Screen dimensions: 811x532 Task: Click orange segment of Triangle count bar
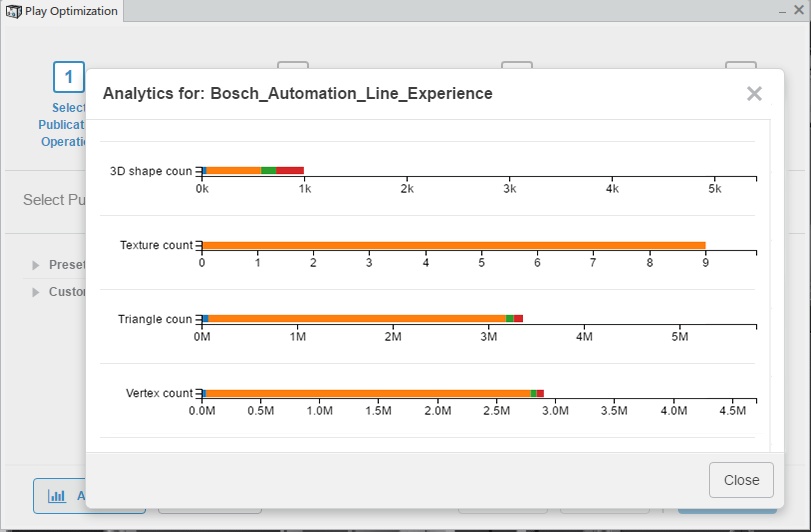tap(357, 318)
